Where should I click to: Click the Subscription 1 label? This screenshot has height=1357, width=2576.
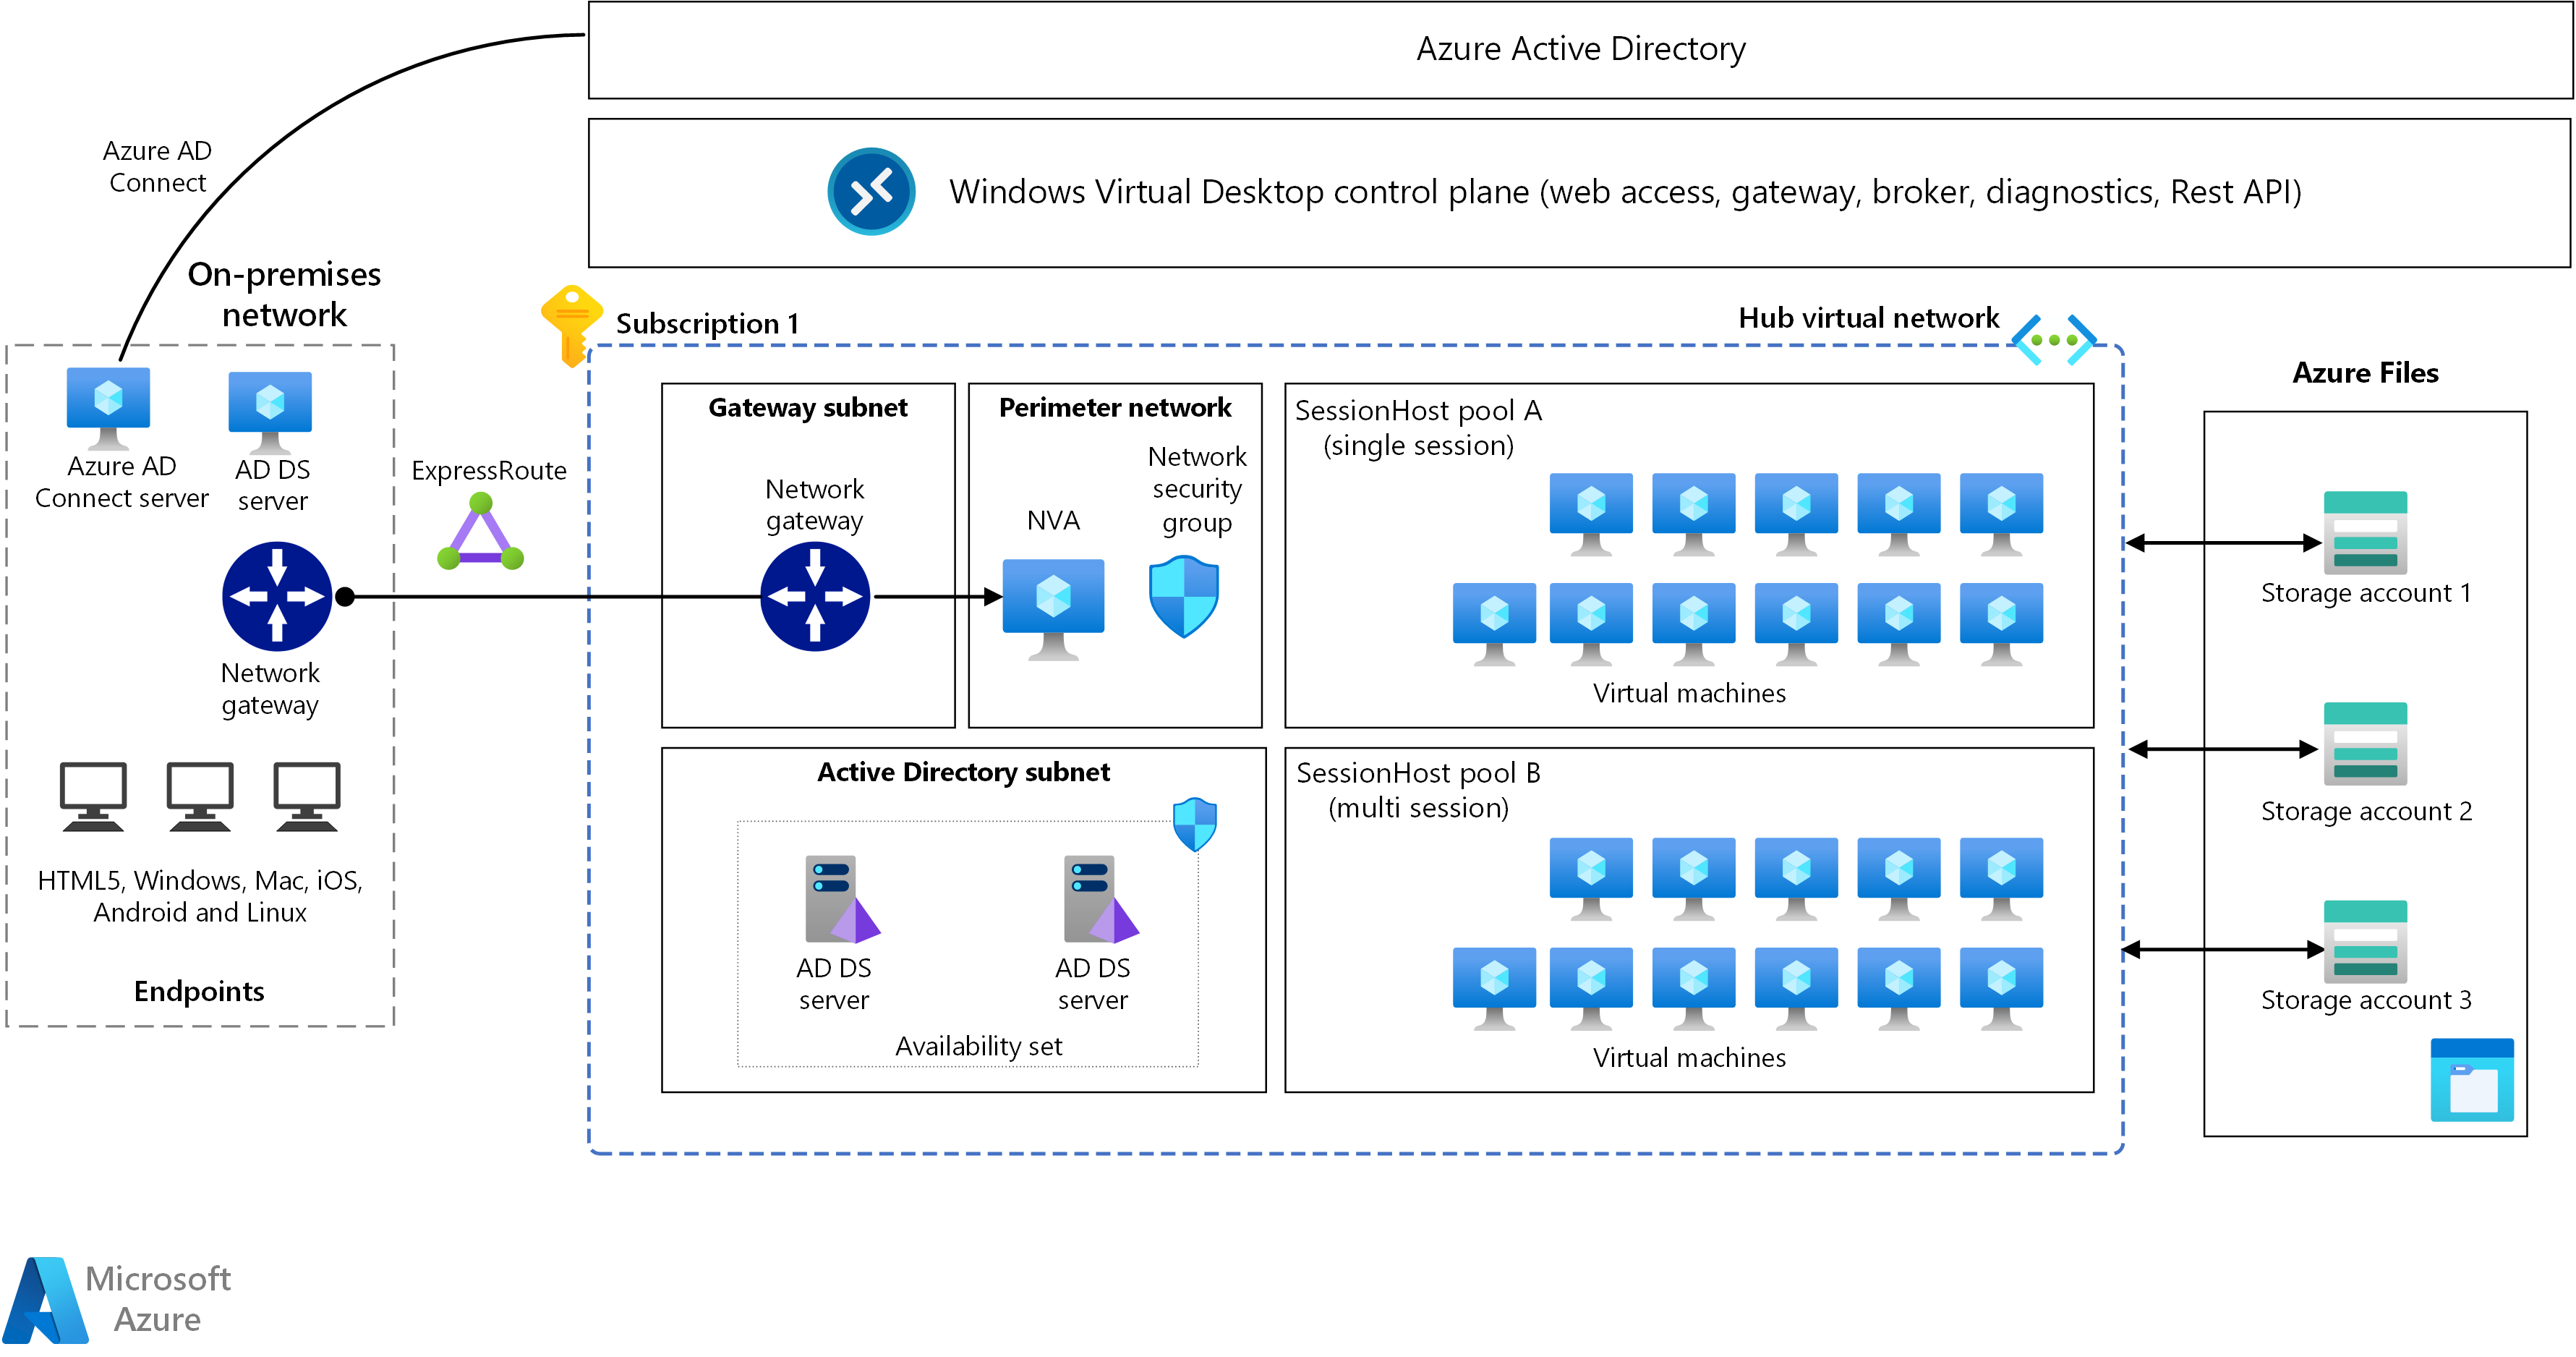click(707, 324)
